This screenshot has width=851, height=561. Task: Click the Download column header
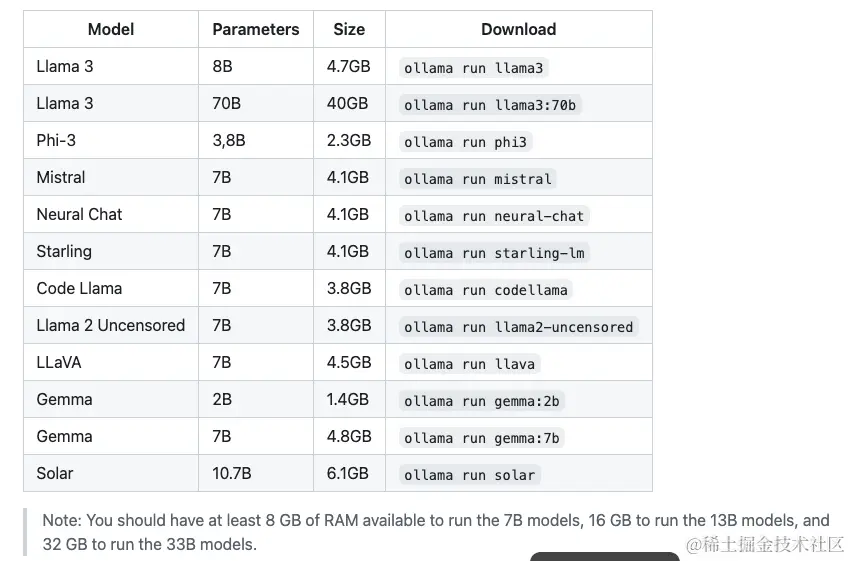(x=518, y=29)
